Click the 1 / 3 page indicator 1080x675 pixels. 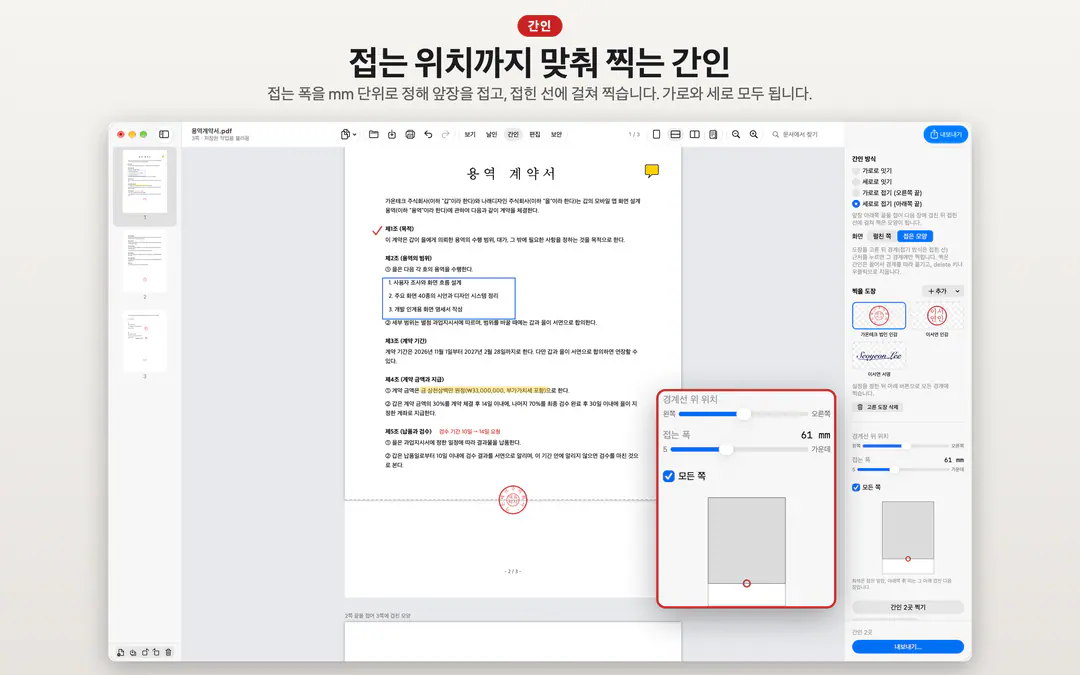(x=634, y=134)
